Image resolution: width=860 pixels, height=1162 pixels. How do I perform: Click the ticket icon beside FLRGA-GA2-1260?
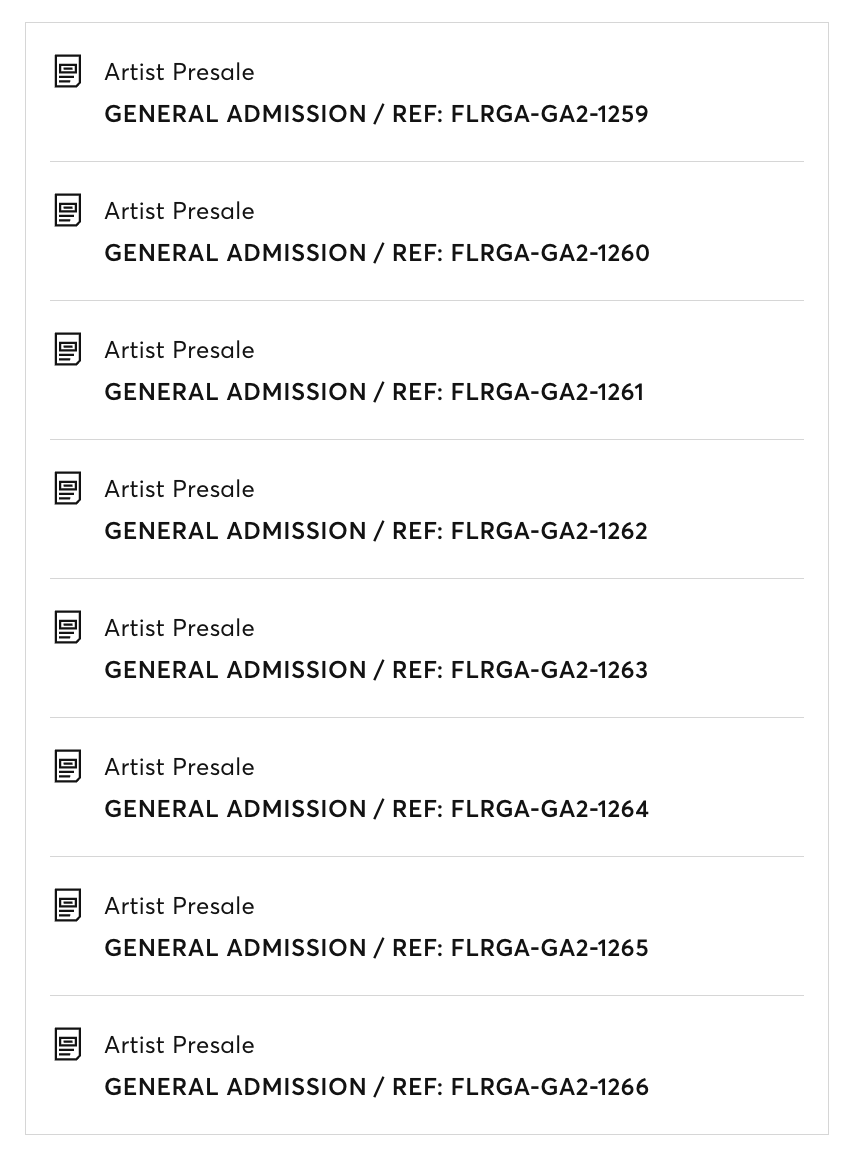click(x=68, y=210)
